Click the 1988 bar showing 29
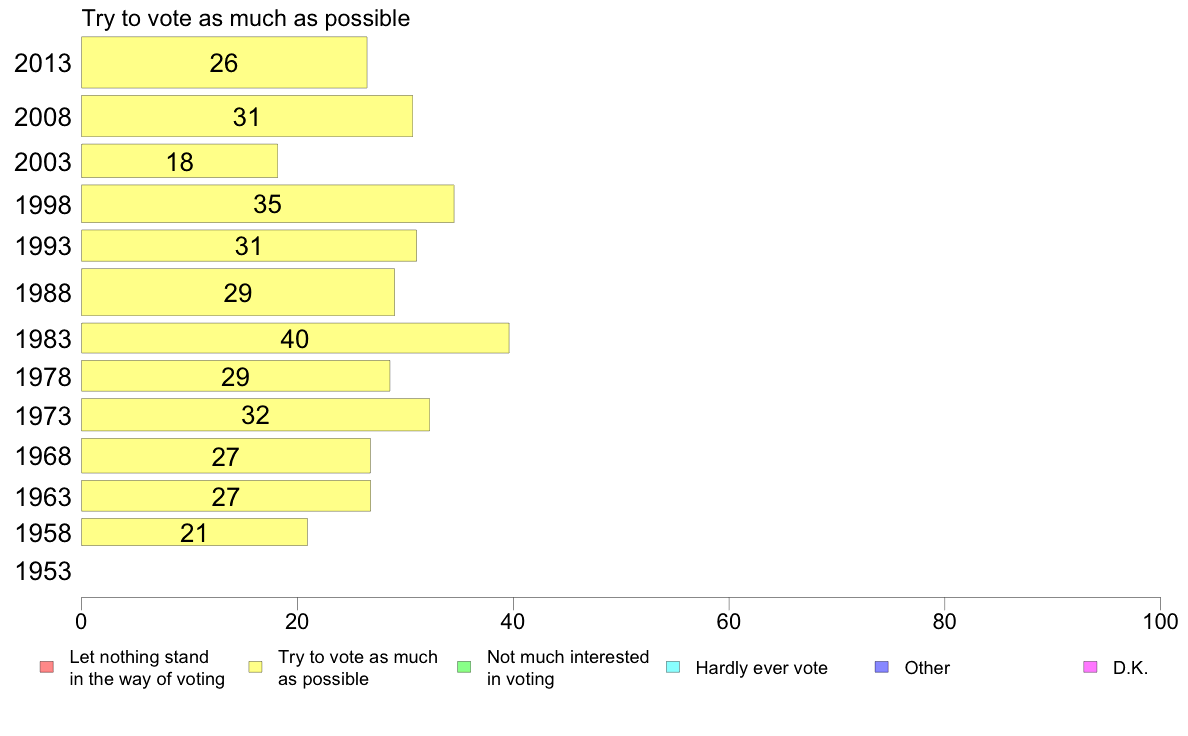 tap(238, 292)
